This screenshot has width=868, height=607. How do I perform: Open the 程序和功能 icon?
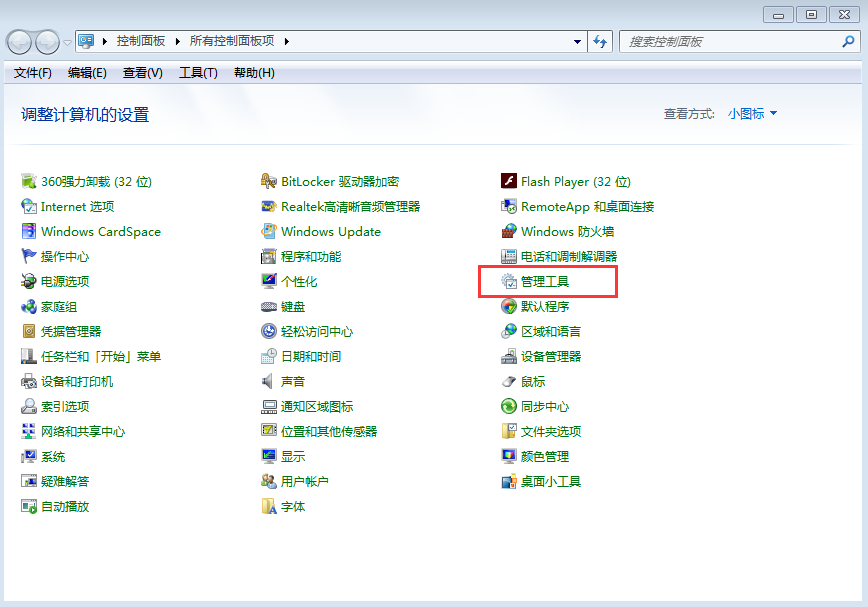[268, 256]
